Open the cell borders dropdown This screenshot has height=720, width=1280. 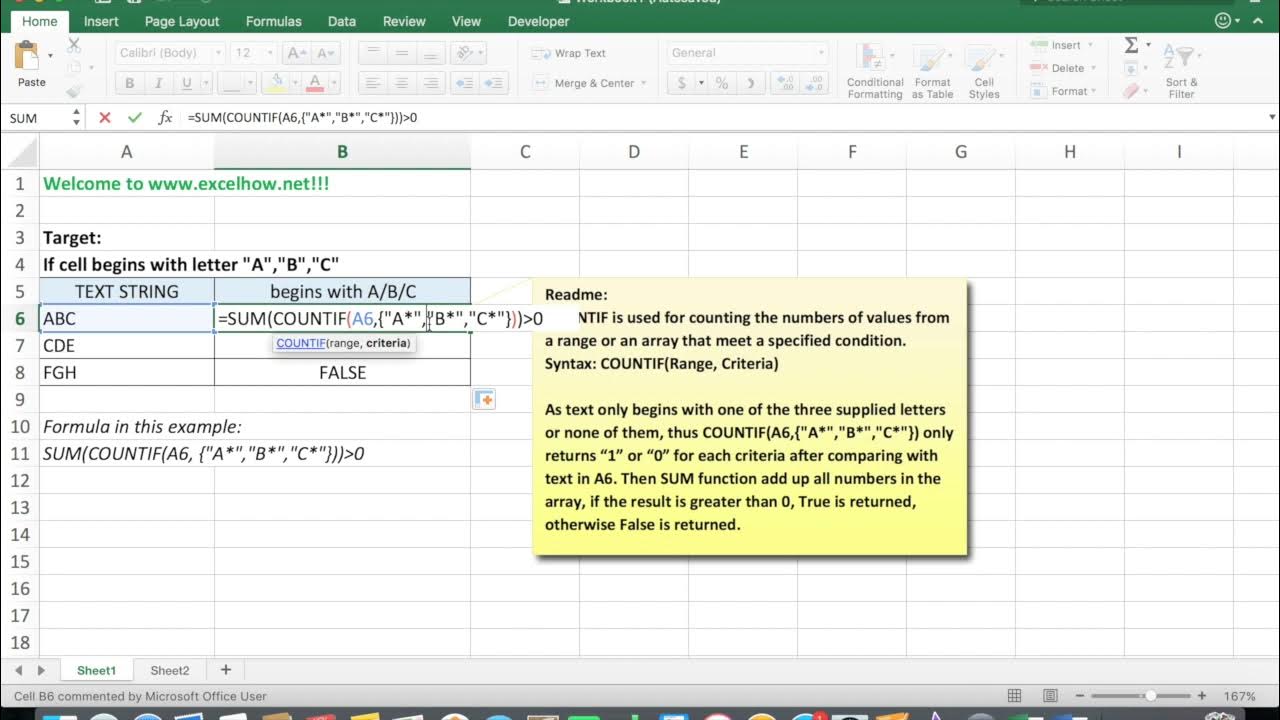tap(251, 83)
